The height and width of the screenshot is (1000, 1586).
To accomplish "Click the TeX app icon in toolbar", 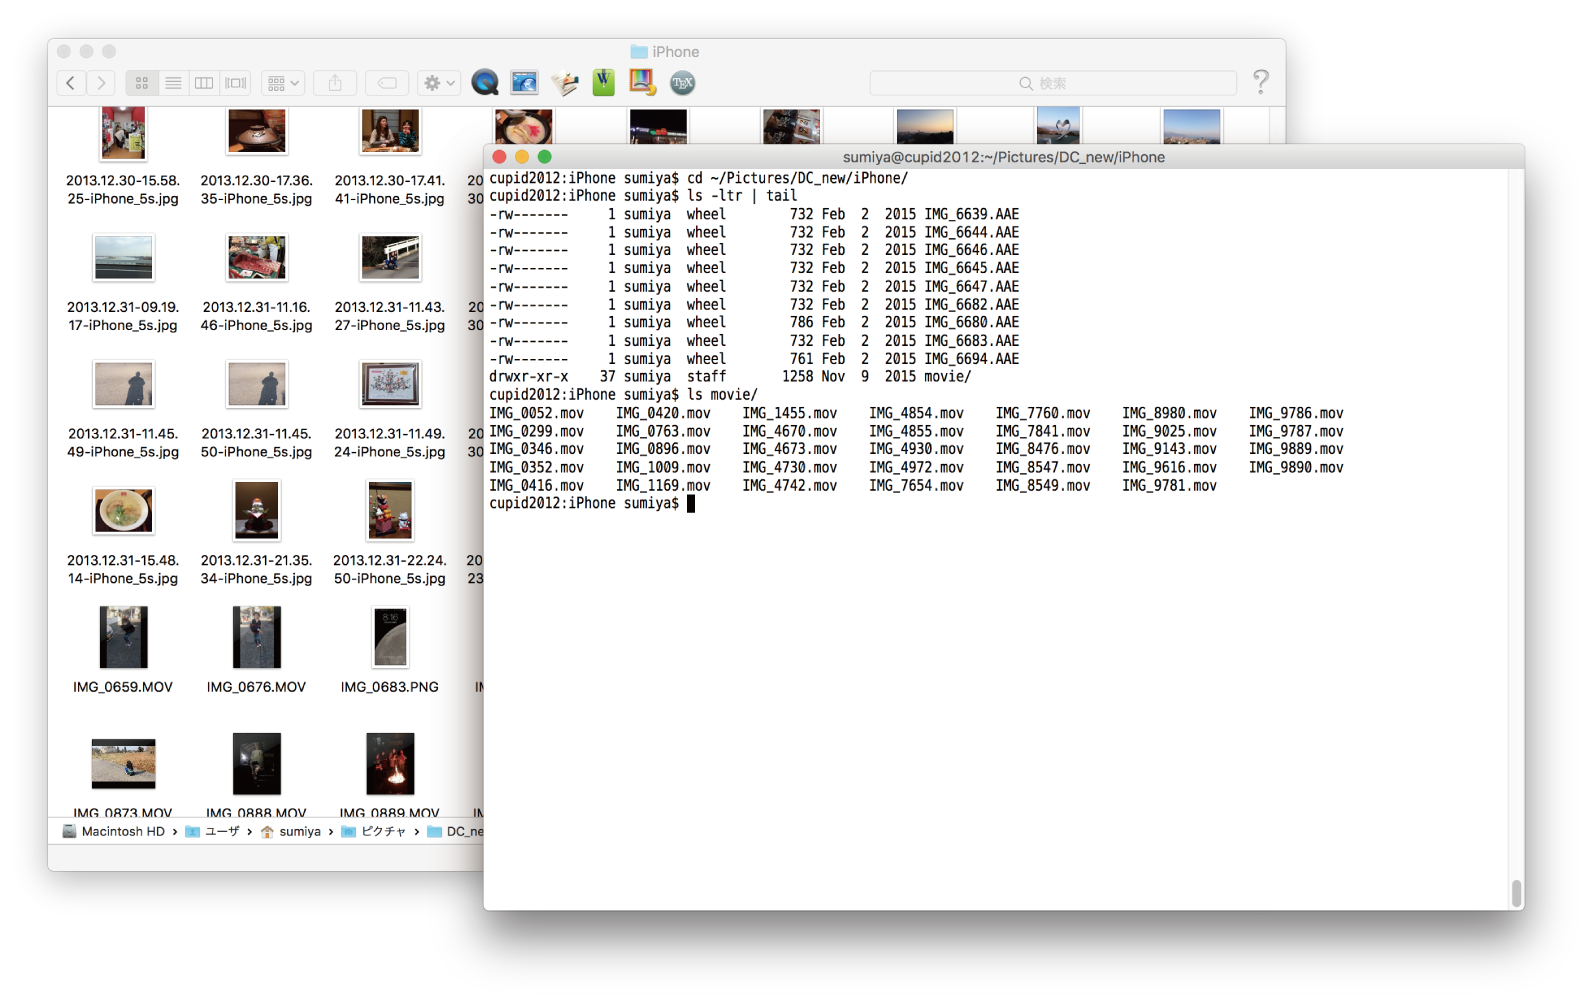I will tap(682, 83).
